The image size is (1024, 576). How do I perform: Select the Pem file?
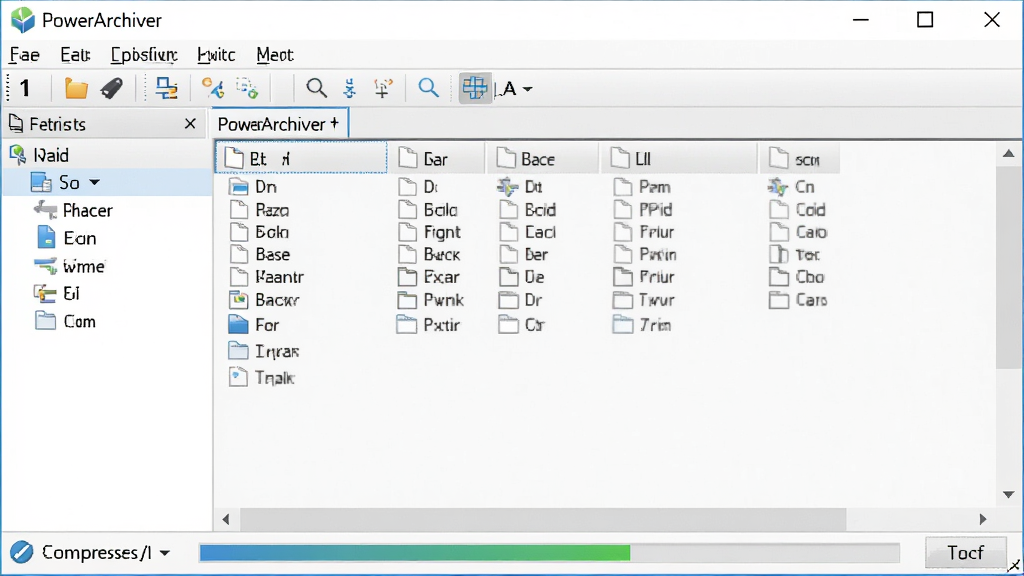642,187
